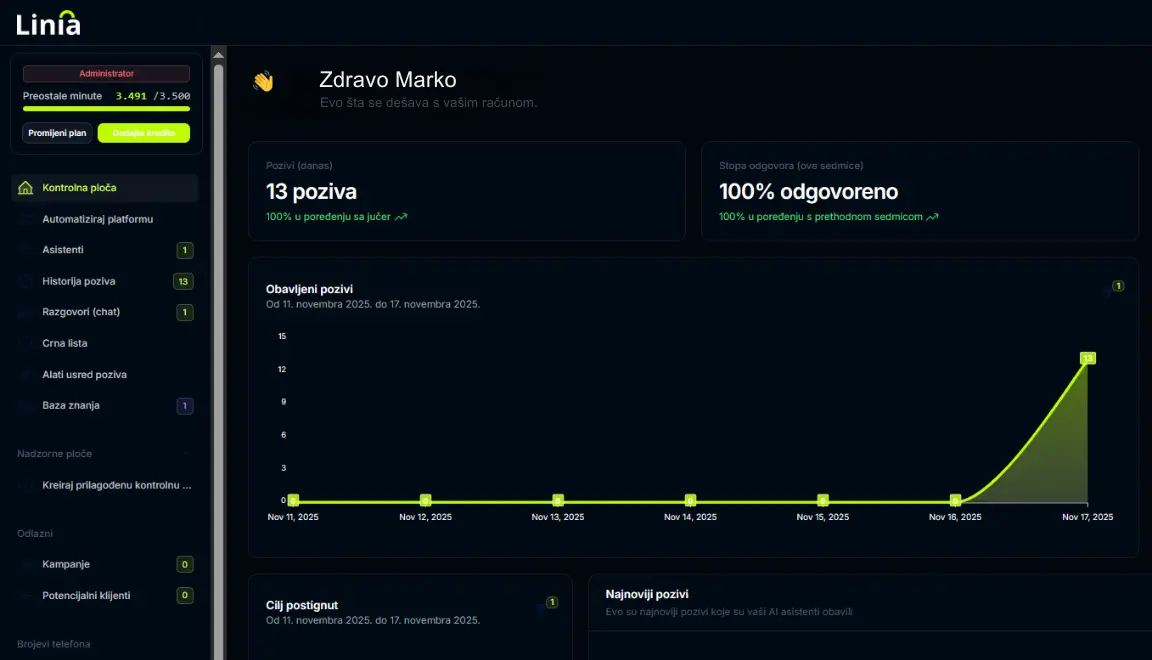Click the waving hand emoji
Viewport: 1152px width, 660px height.
pyautogui.click(x=263, y=82)
